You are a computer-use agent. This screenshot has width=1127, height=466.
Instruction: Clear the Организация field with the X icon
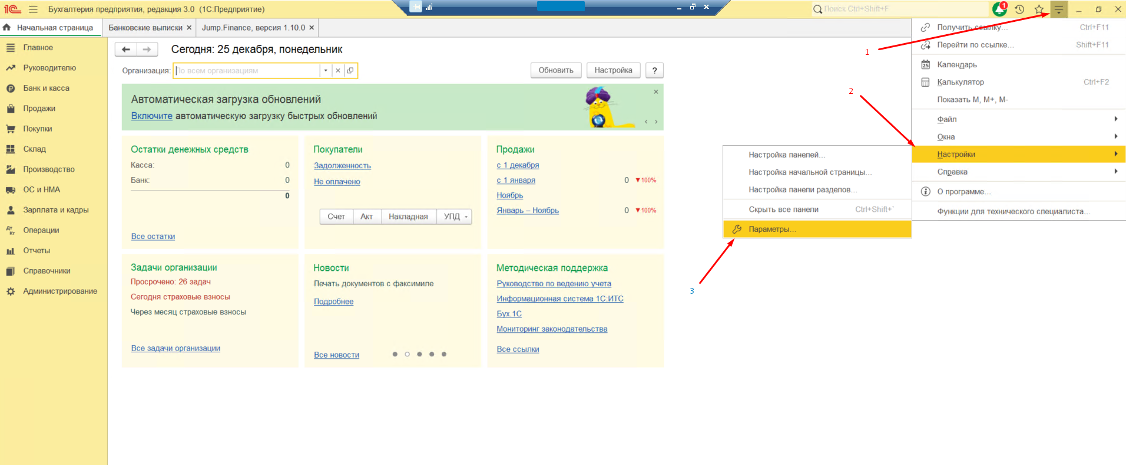point(338,70)
